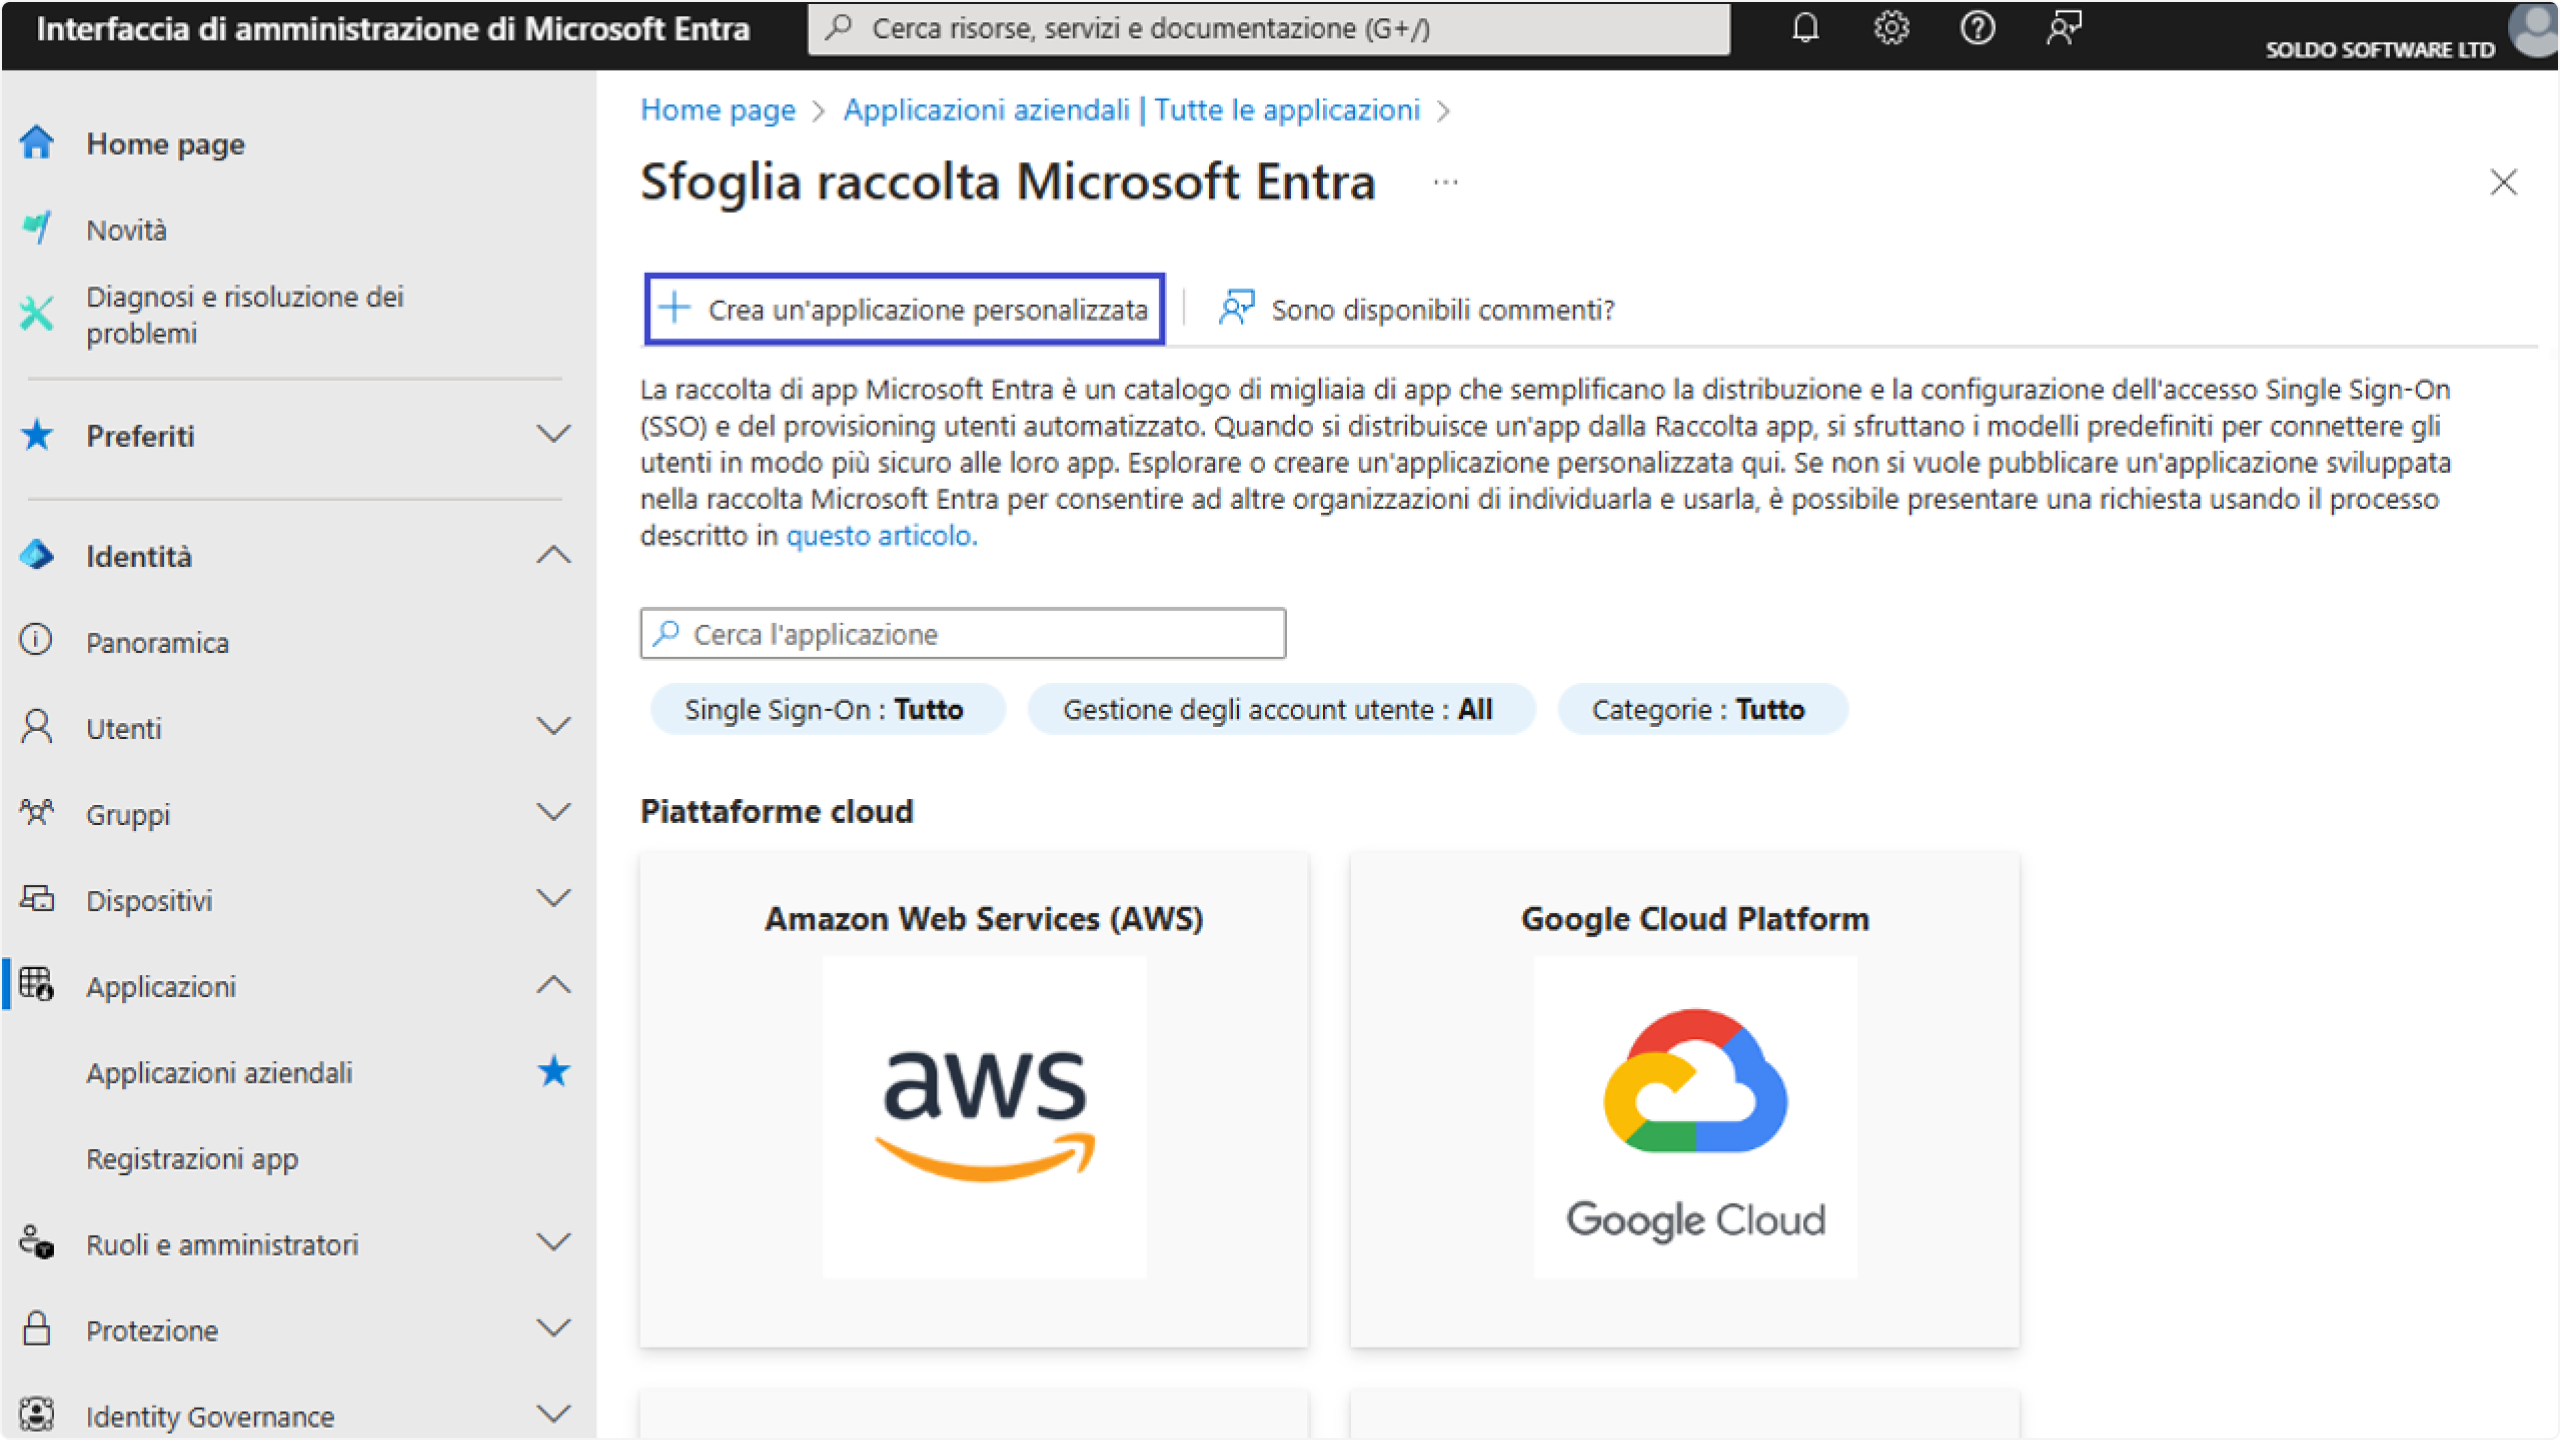
Task: Expand the Utenti chevron
Action: coord(553,727)
